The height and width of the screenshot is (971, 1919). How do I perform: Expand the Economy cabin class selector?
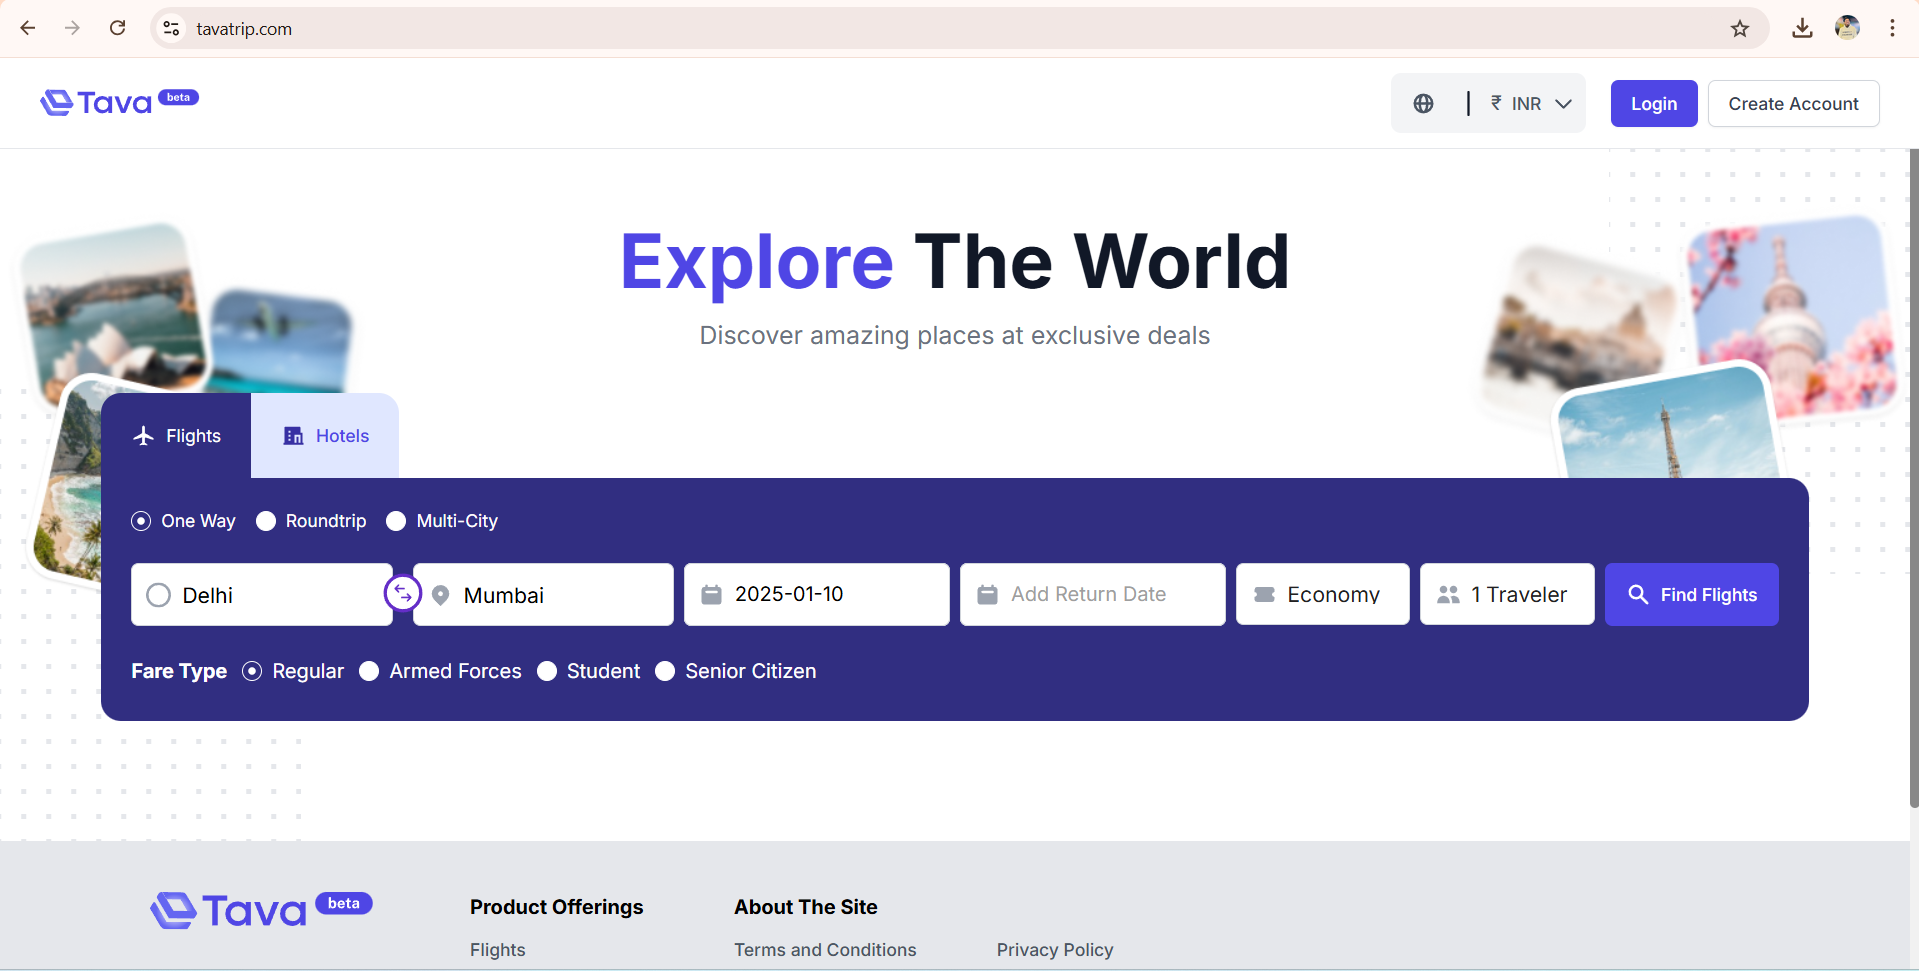point(1322,595)
